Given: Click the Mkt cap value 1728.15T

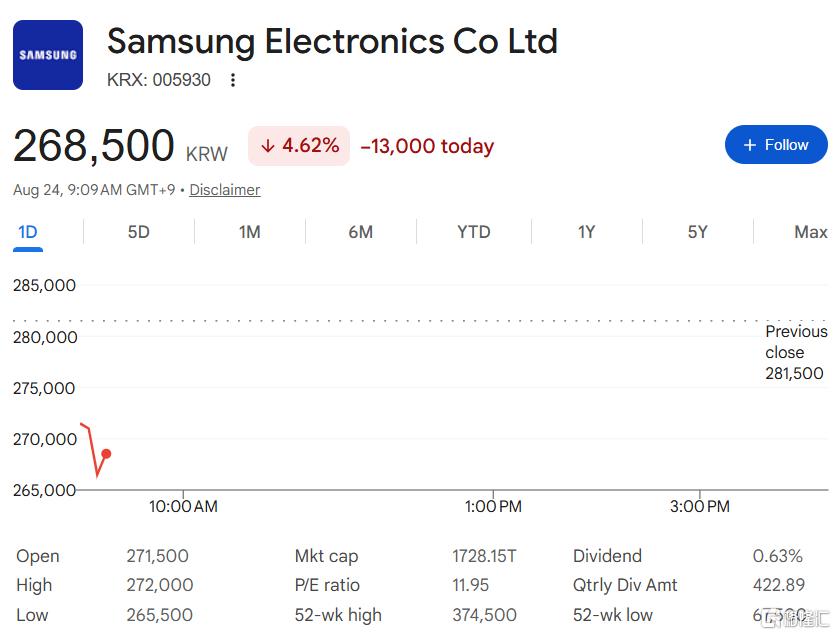Looking at the screenshot, I should click(x=484, y=556).
